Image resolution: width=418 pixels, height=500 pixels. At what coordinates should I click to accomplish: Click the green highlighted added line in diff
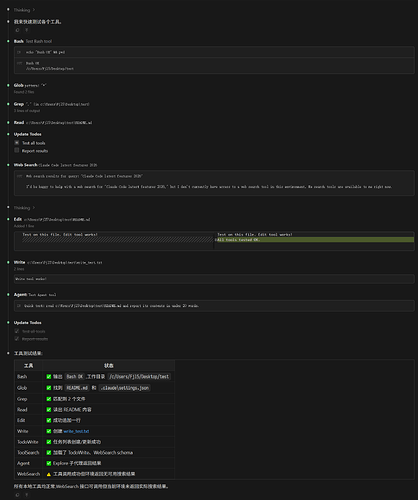click(x=315, y=240)
